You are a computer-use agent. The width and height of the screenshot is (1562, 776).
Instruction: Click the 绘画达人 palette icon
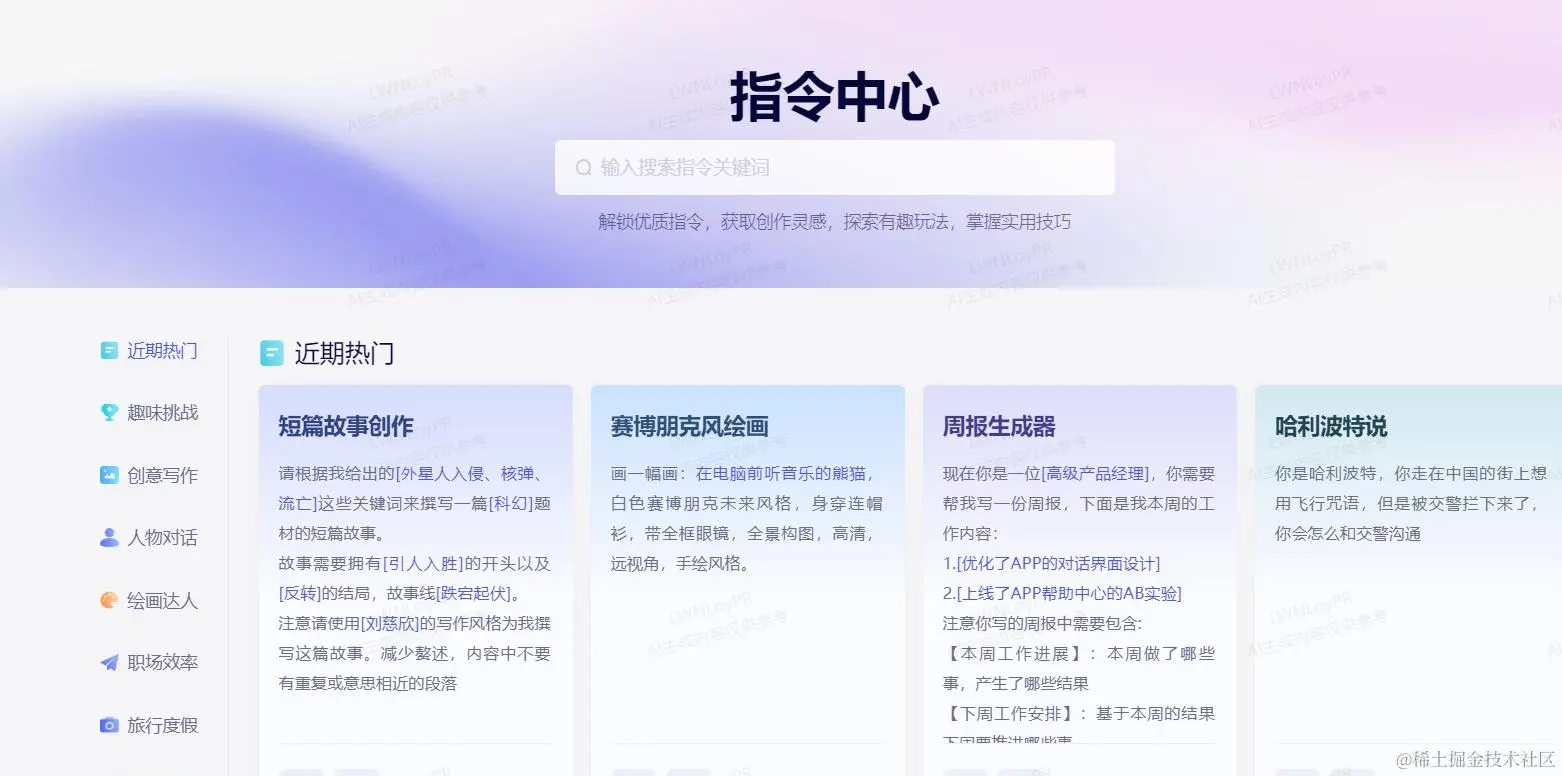pyautogui.click(x=109, y=600)
